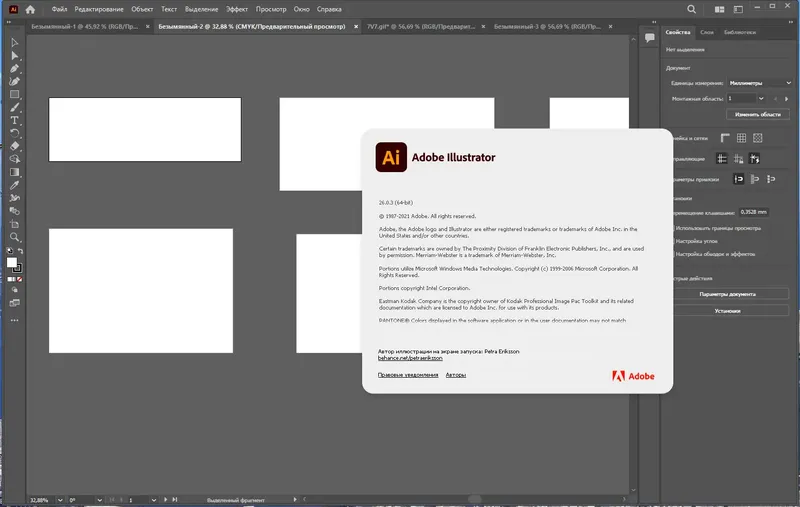The width and height of the screenshot is (800, 507).
Task: Select the Gradient tool
Action: [14, 172]
